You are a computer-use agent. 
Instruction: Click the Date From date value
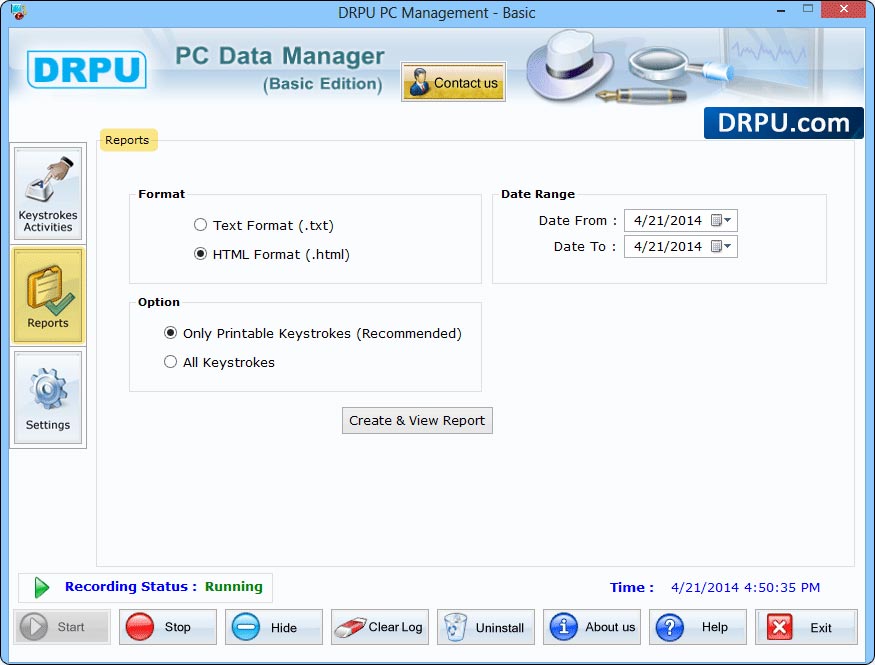(668, 220)
